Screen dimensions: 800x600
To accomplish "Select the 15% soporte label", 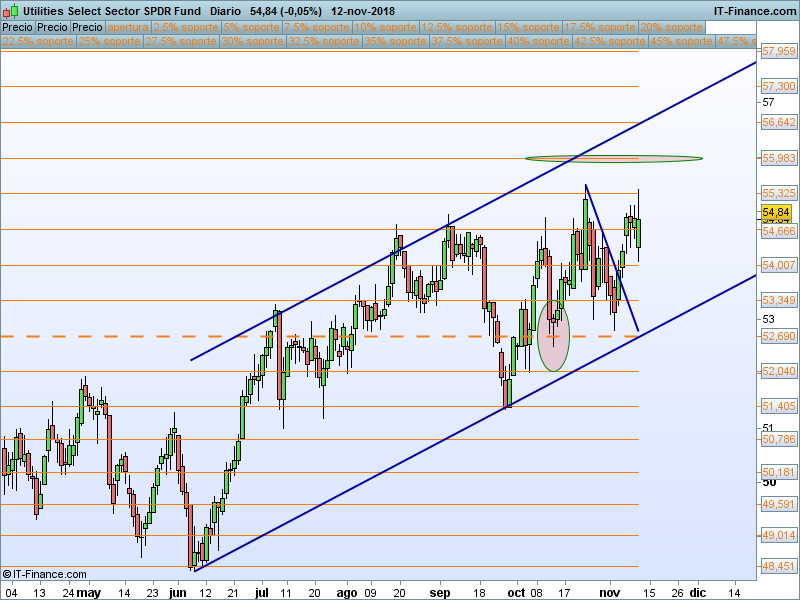I will pos(529,27).
